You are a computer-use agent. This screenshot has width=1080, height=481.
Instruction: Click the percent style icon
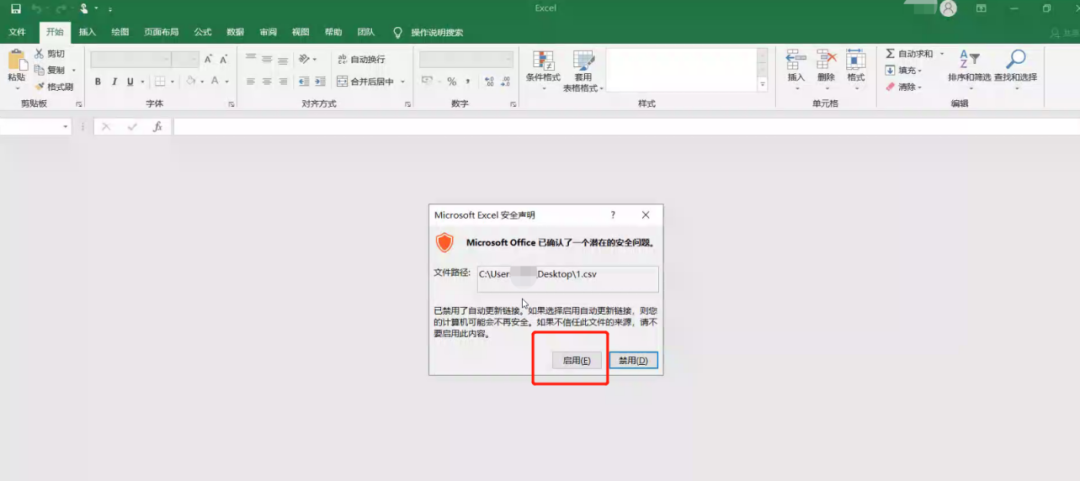pos(452,81)
